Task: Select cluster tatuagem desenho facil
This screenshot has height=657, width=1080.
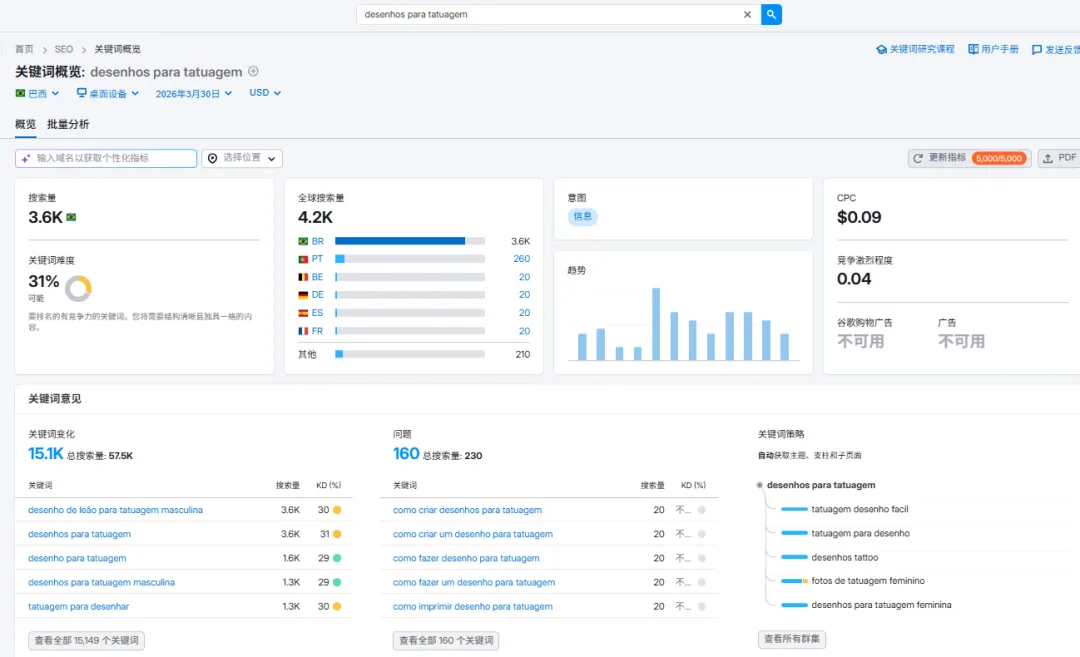Action: 860,509
